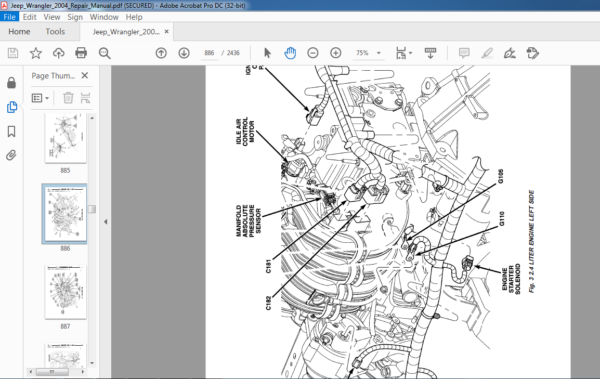Screen dimensions: 600x379
Task: Bookmark file with the star icon
Action: 36,53
